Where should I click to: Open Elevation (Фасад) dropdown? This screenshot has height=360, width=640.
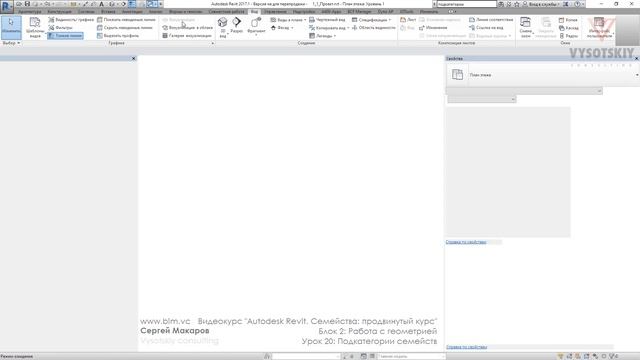tap(282, 28)
